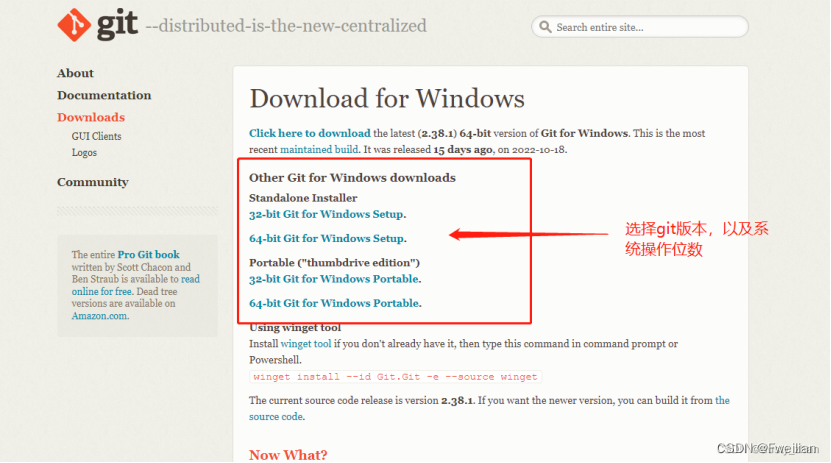The width and height of the screenshot is (831, 463).
Task: Open the Community section
Action: click(x=93, y=182)
